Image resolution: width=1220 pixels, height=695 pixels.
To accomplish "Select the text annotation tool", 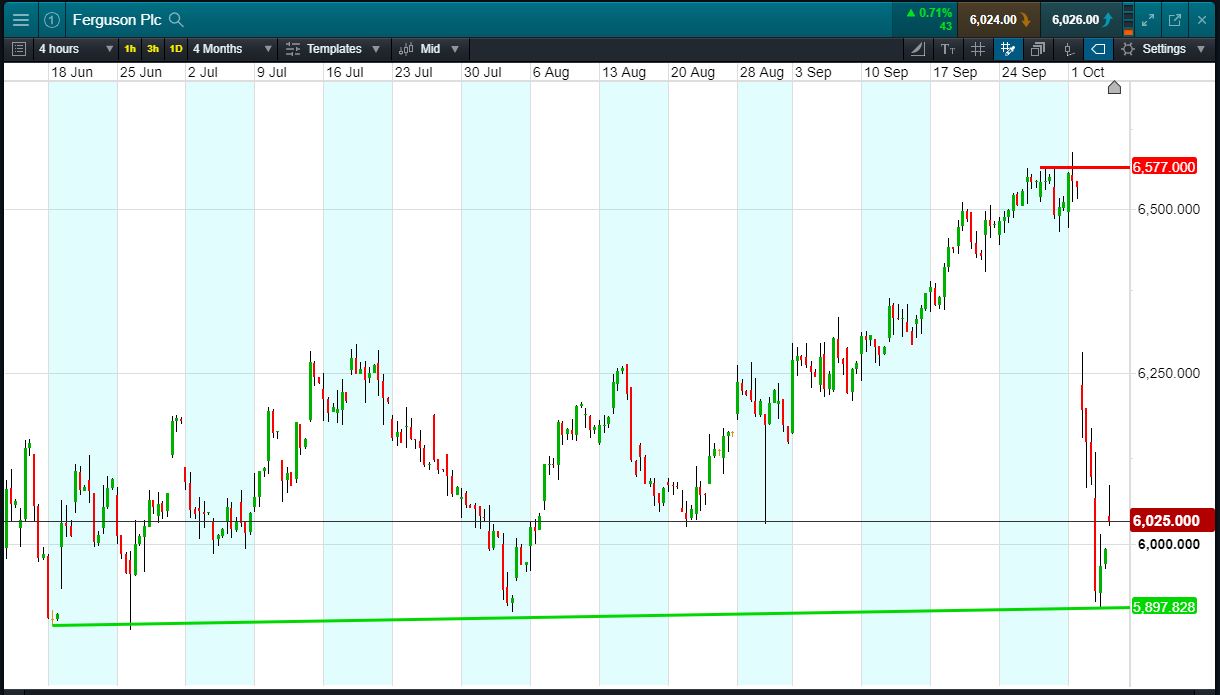I will point(948,49).
